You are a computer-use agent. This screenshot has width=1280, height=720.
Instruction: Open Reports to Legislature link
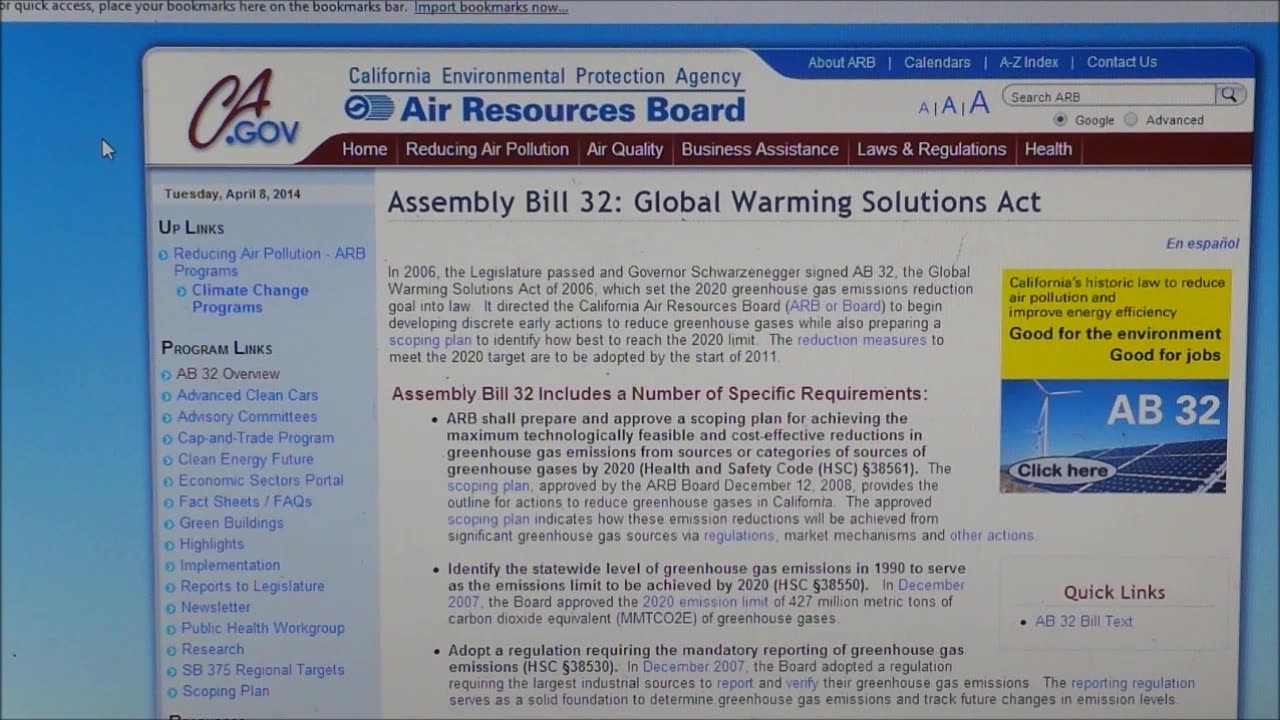coord(253,586)
